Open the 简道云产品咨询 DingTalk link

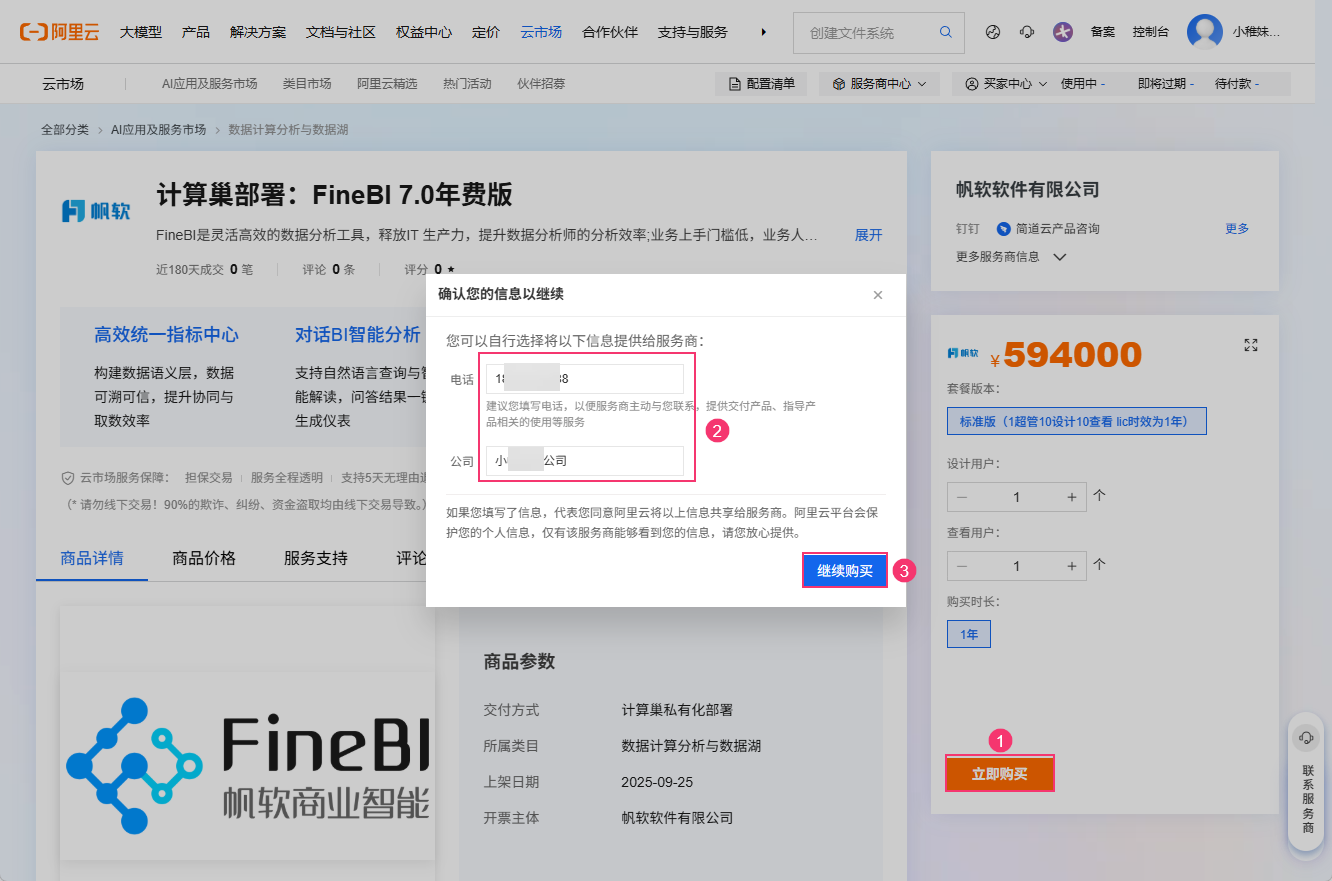click(x=1048, y=229)
